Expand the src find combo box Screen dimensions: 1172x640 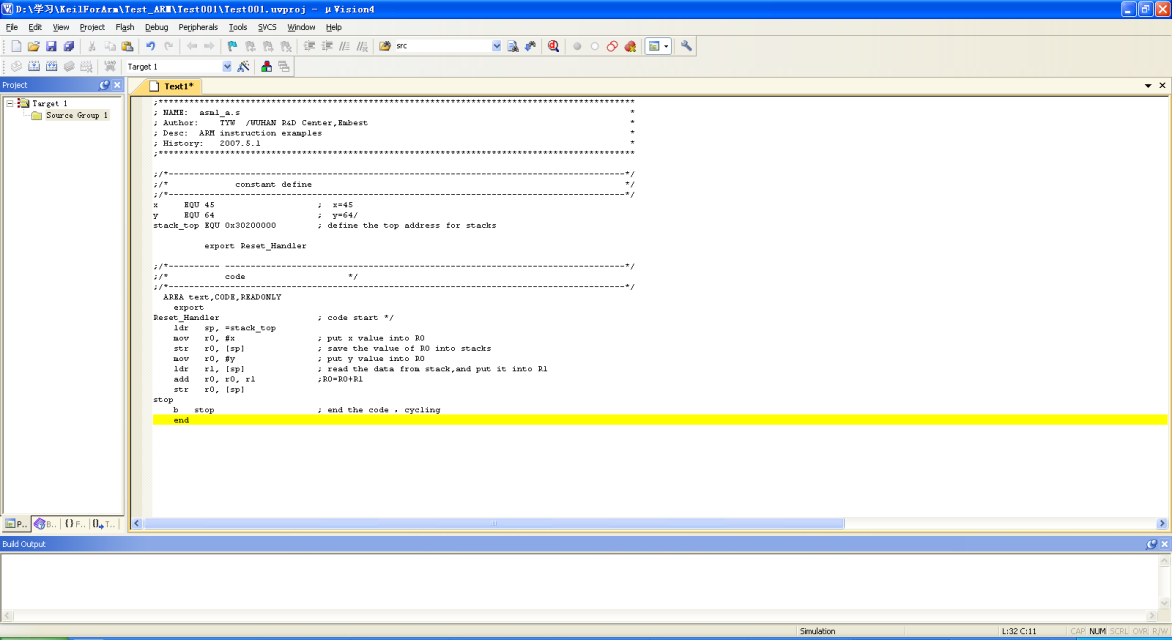[496, 46]
